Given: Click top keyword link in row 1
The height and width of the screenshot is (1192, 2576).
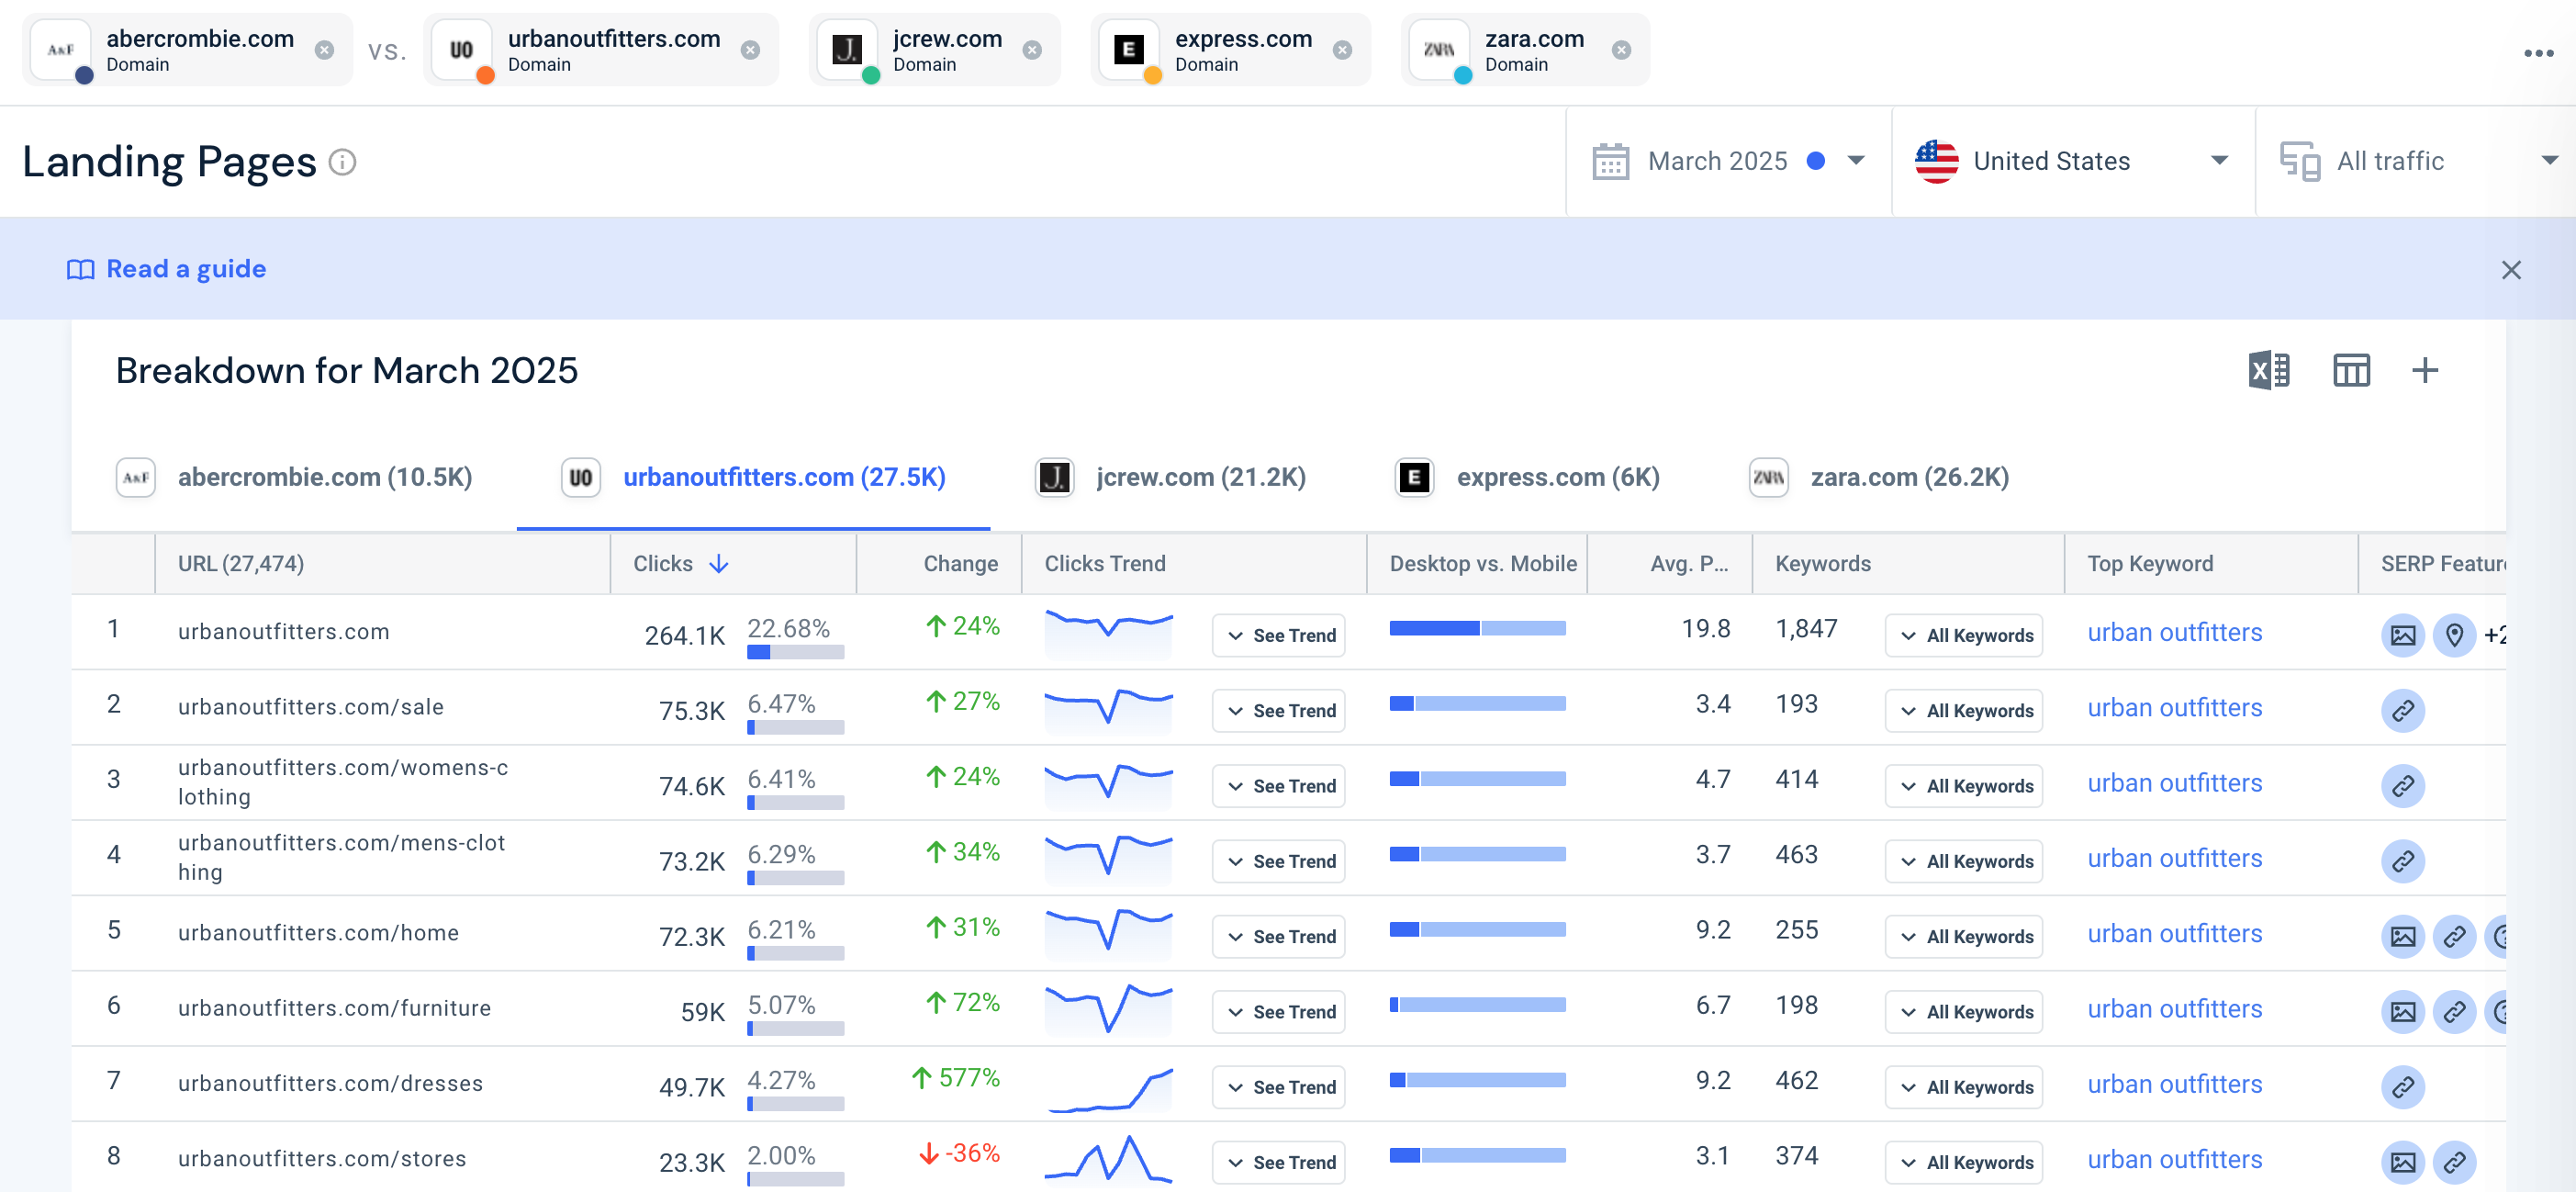Looking at the screenshot, I should click(2174, 633).
